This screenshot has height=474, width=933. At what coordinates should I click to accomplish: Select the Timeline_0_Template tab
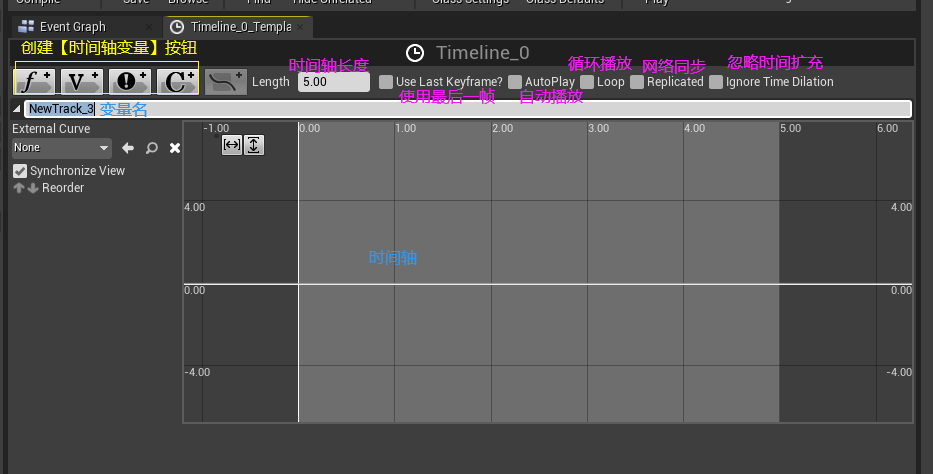[240, 27]
